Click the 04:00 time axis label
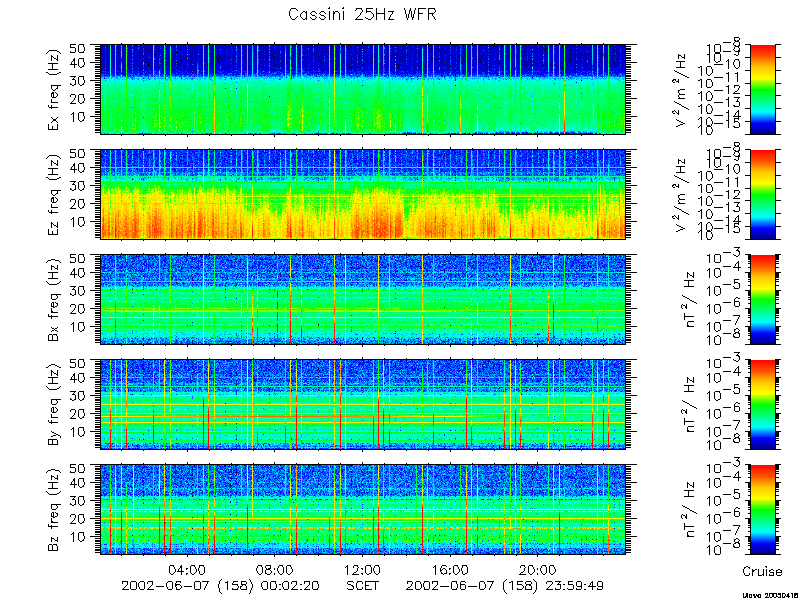Viewport: 800px width, 600px height. (187, 569)
